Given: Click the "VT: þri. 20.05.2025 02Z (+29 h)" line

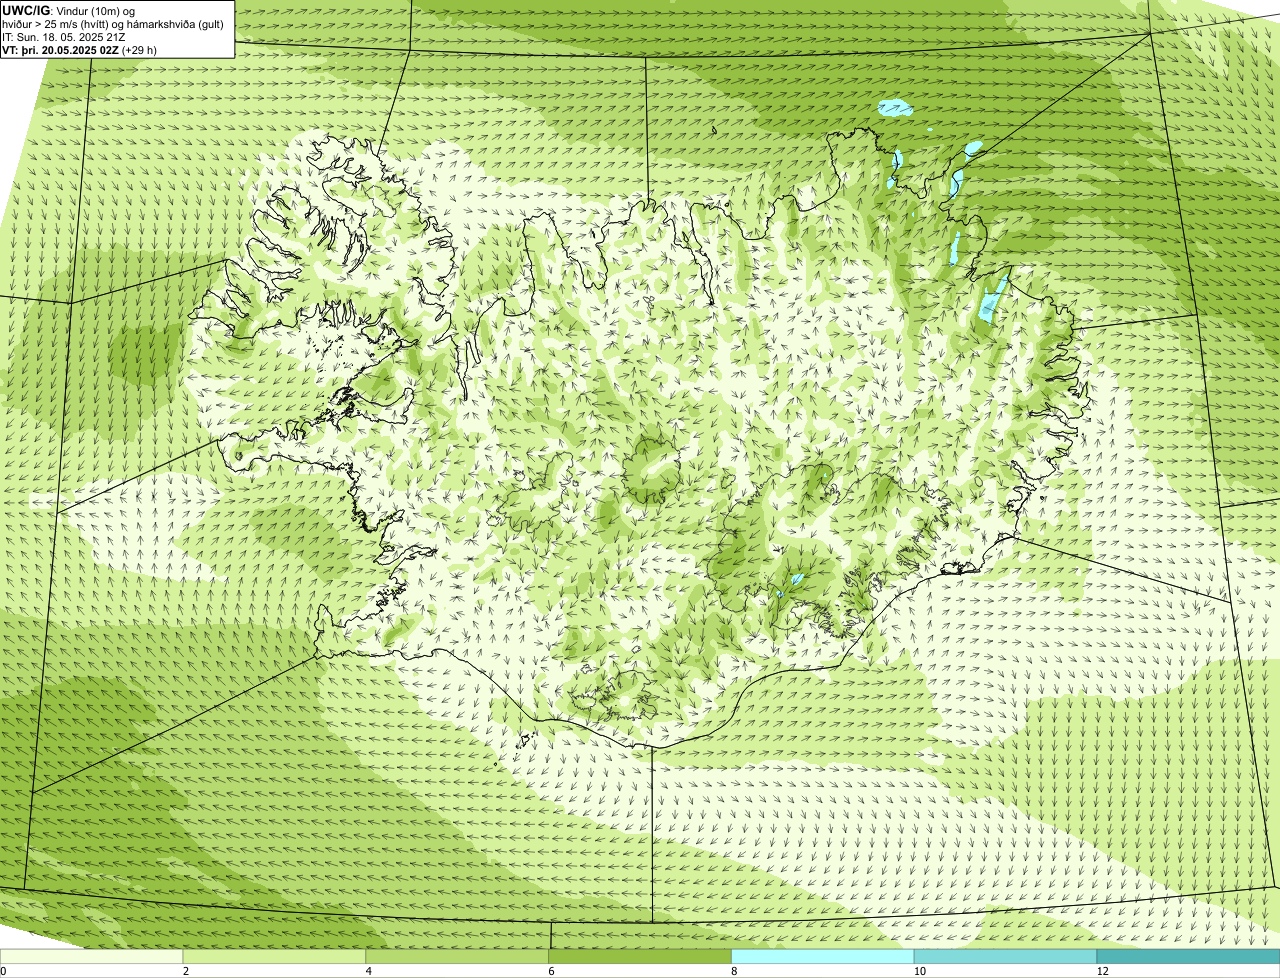Looking at the screenshot, I should click(x=79, y=50).
